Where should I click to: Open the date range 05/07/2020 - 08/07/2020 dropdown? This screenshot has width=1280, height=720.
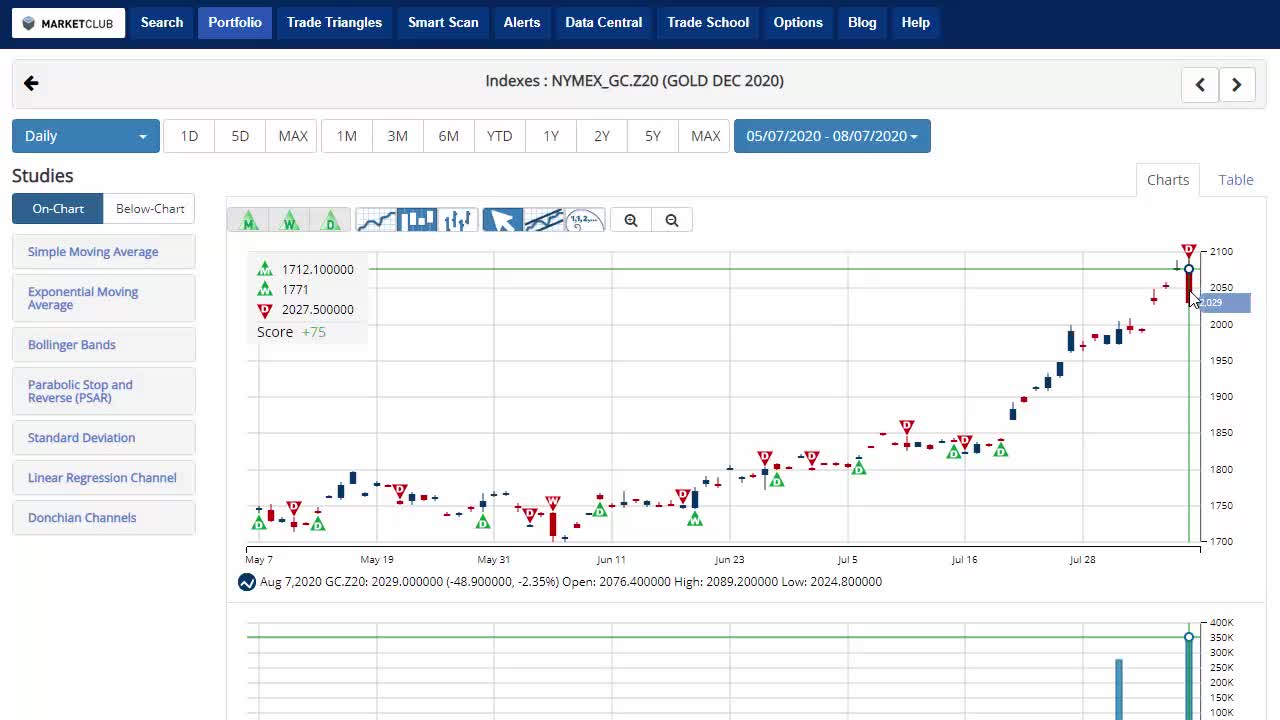click(x=832, y=136)
